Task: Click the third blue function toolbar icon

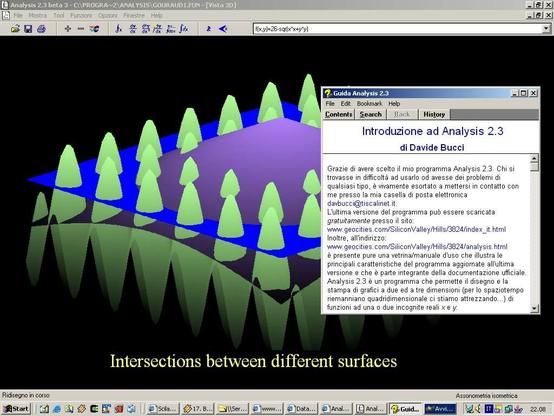Action: (x=146, y=29)
